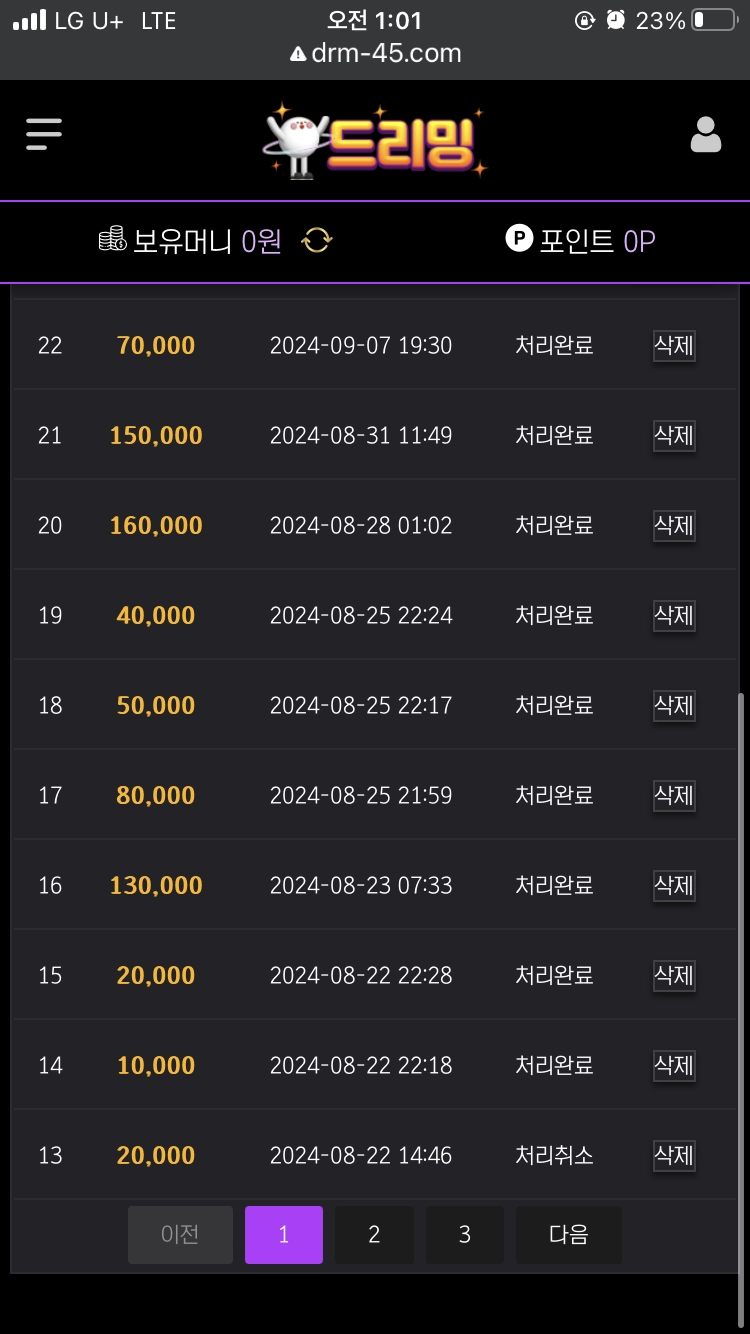The height and width of the screenshot is (1334, 750).
Task: Delete the 150,000 entry from 2024-08-31
Action: tap(674, 436)
